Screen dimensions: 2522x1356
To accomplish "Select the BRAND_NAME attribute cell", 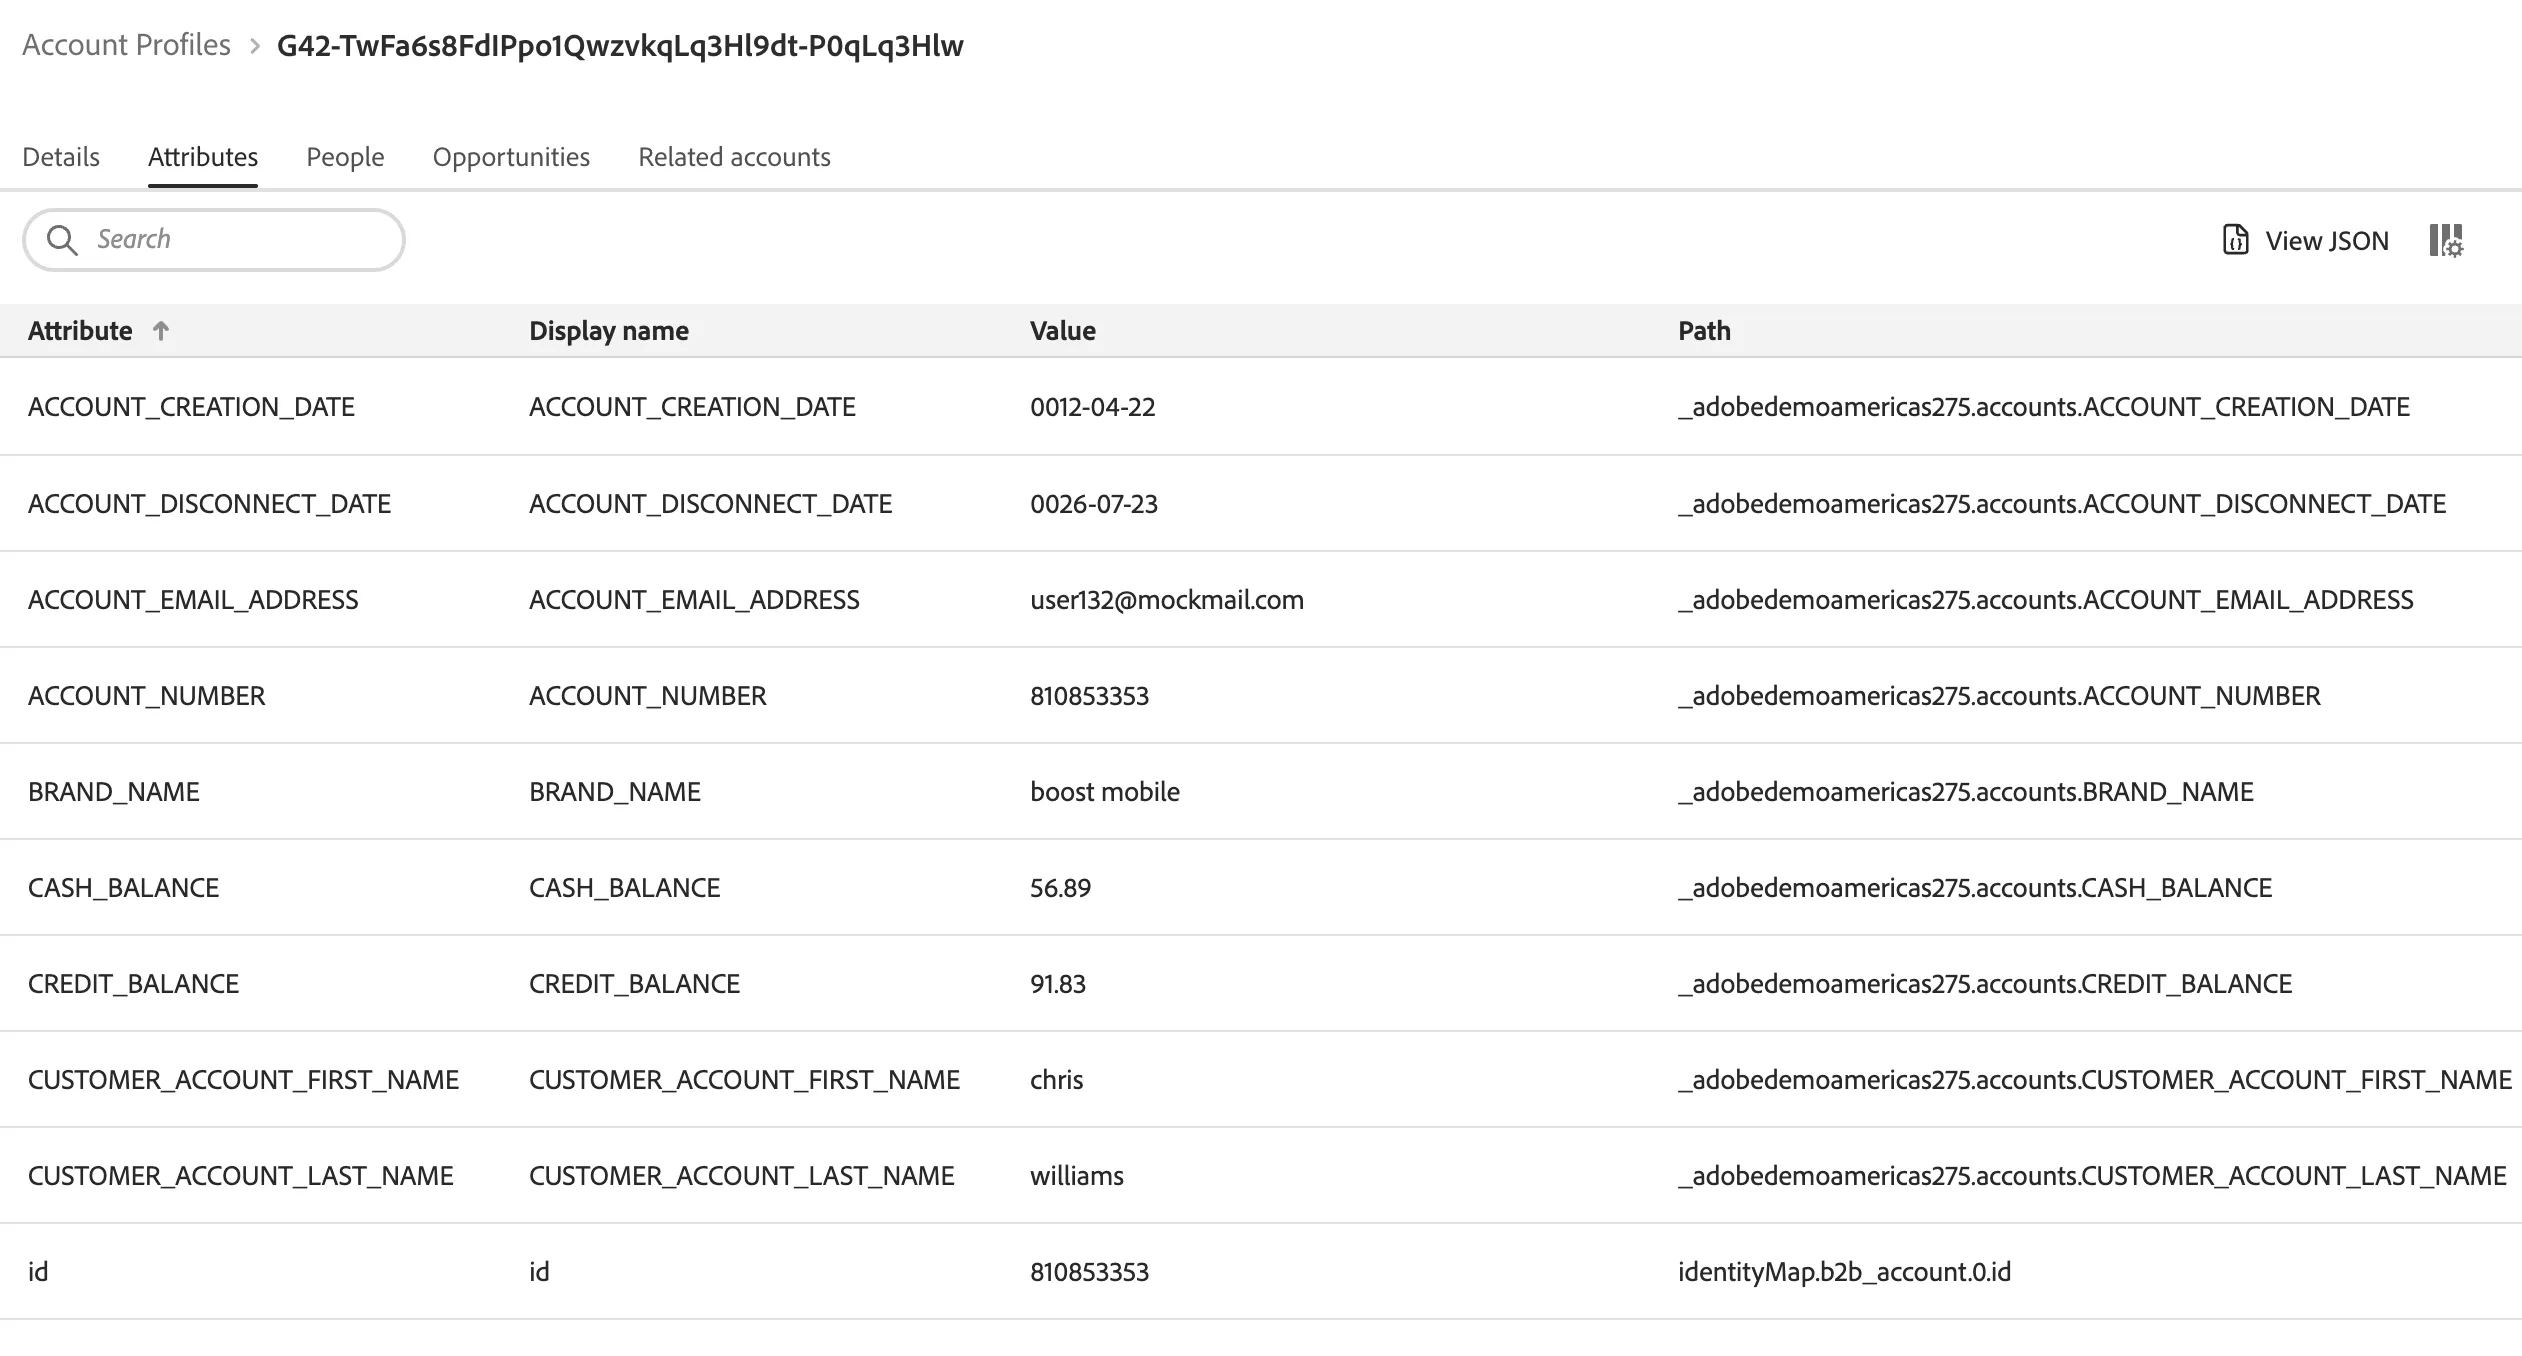I will coord(114,792).
